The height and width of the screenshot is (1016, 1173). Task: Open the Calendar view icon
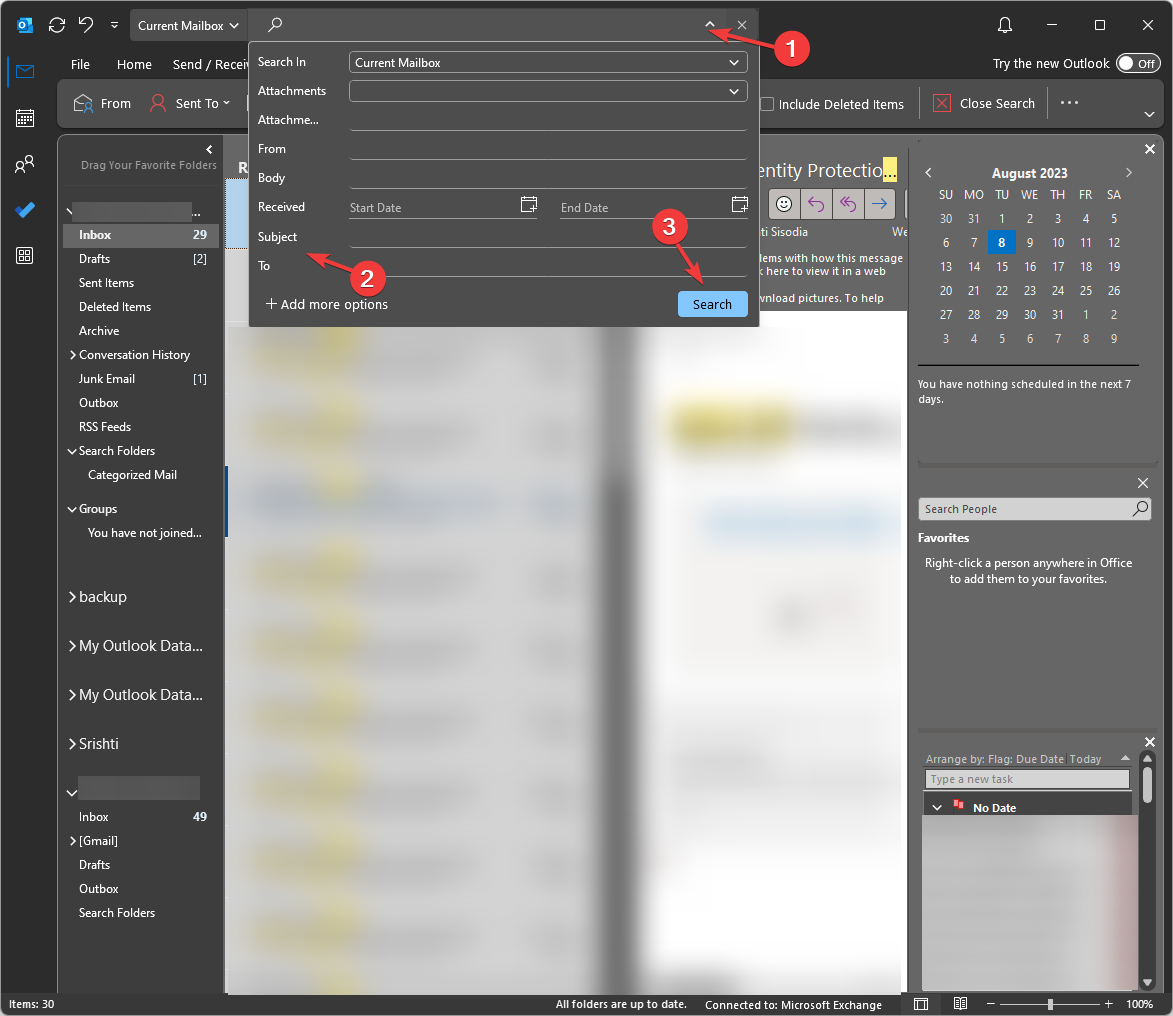pyautogui.click(x=25, y=117)
